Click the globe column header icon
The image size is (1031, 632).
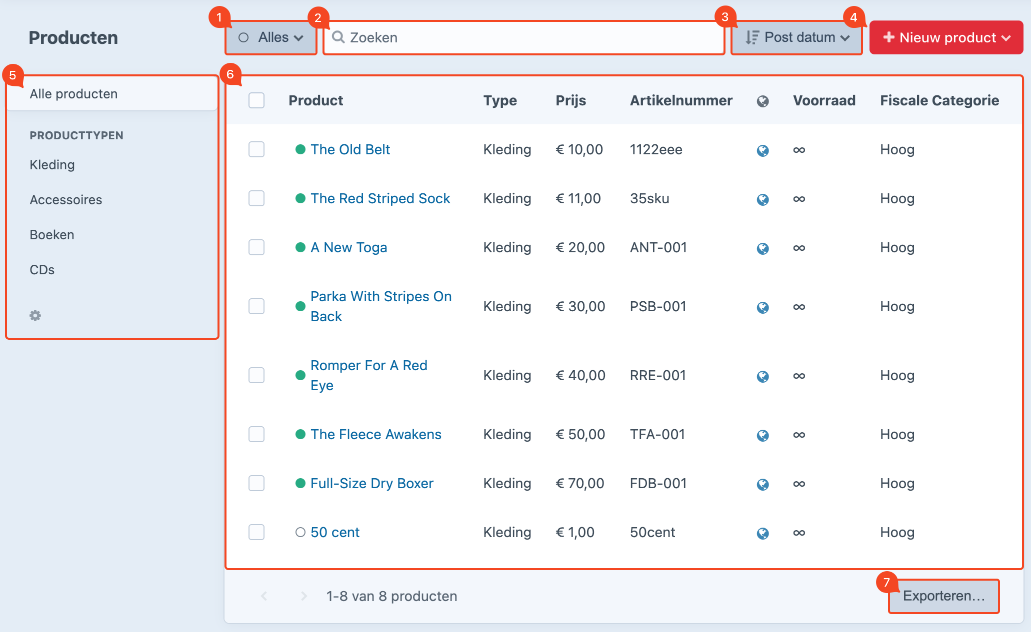point(763,101)
